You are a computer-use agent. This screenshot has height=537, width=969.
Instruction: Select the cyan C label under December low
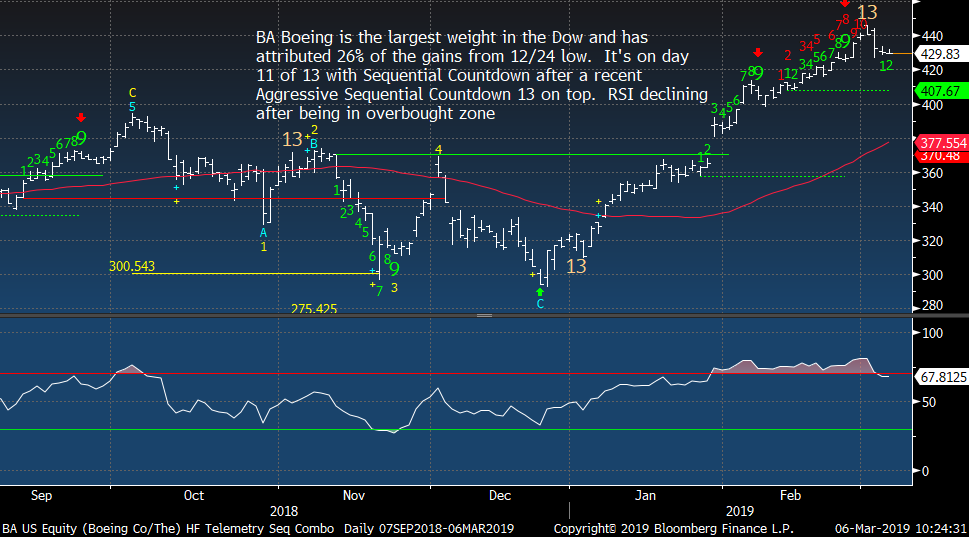(540, 304)
